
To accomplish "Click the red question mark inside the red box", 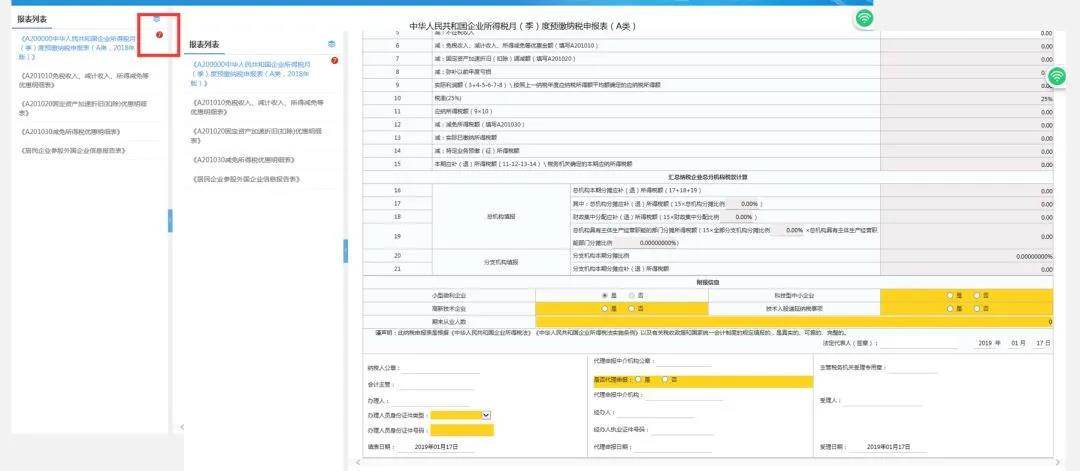I will point(159,35).
